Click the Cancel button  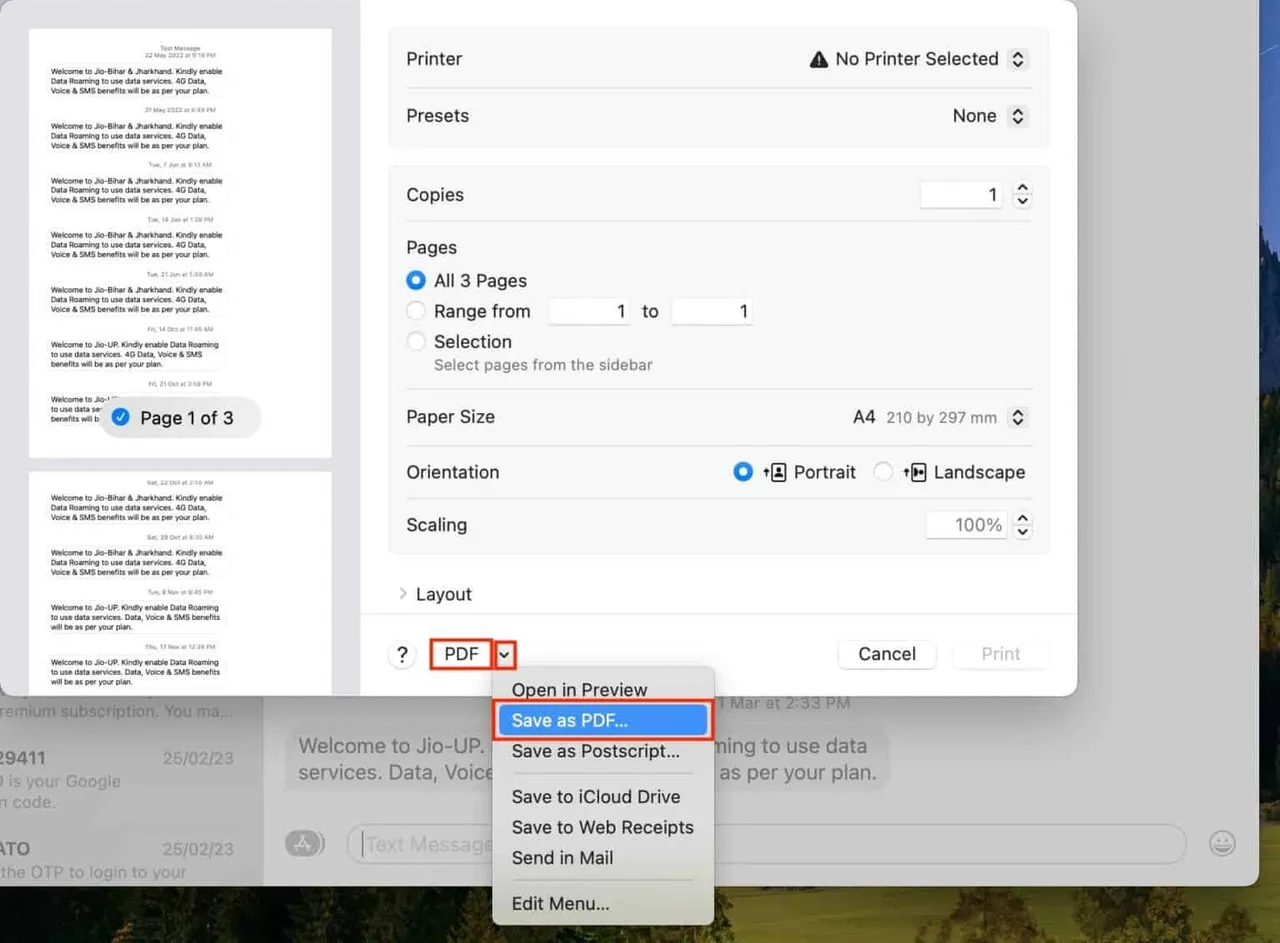pyautogui.click(x=886, y=654)
